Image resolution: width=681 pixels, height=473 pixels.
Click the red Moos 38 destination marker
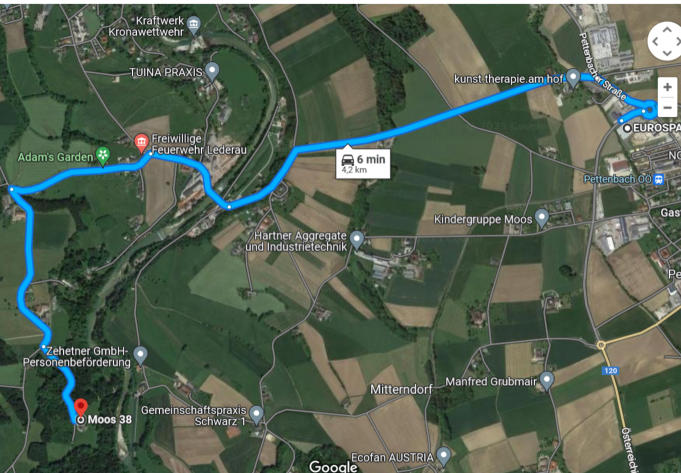(81, 408)
